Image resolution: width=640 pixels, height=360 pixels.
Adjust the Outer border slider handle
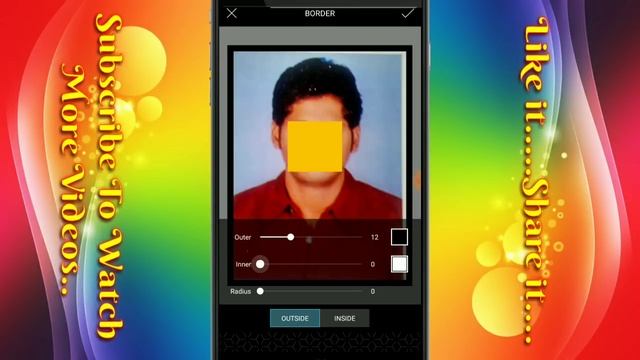291,237
